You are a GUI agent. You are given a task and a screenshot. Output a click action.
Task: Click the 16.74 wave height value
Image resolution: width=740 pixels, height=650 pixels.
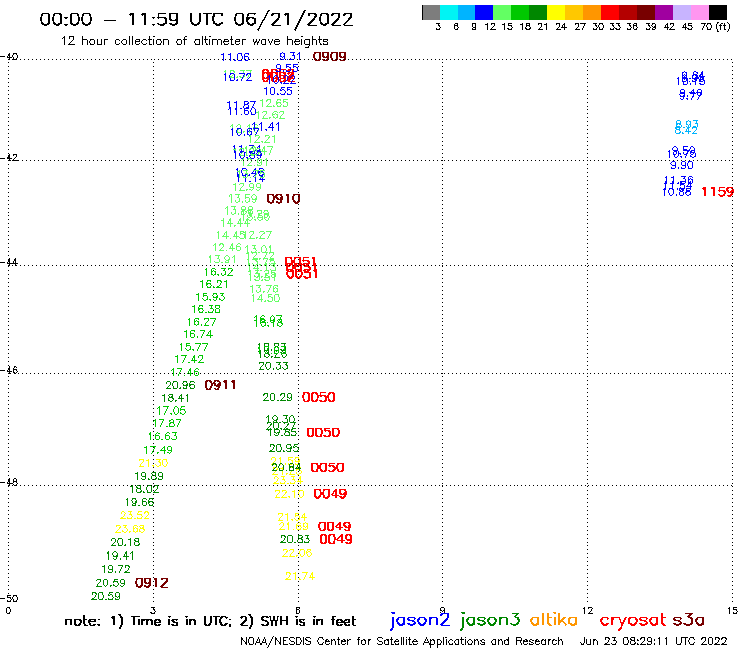coord(198,334)
